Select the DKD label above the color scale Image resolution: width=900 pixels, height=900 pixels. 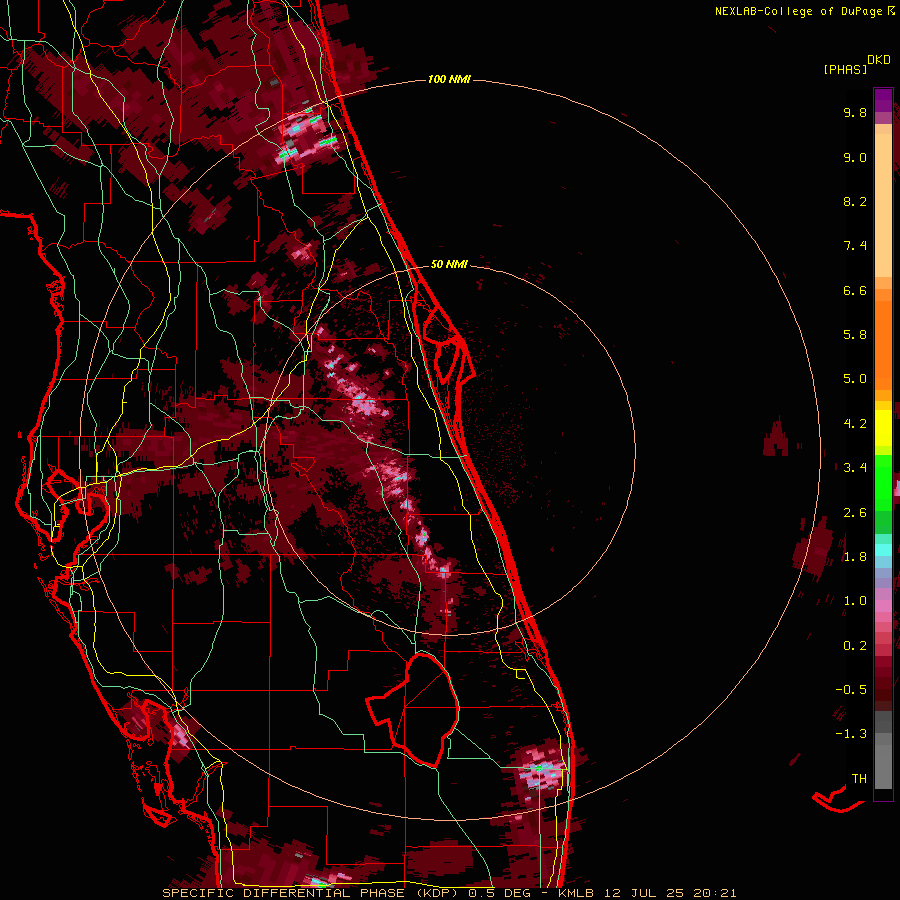(879, 60)
